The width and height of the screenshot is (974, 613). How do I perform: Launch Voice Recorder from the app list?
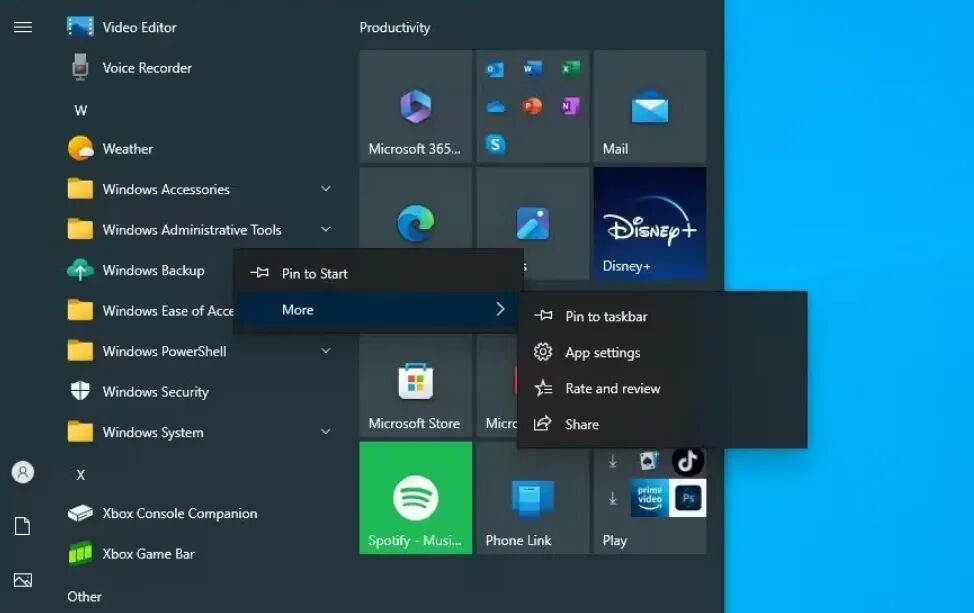pos(130,68)
